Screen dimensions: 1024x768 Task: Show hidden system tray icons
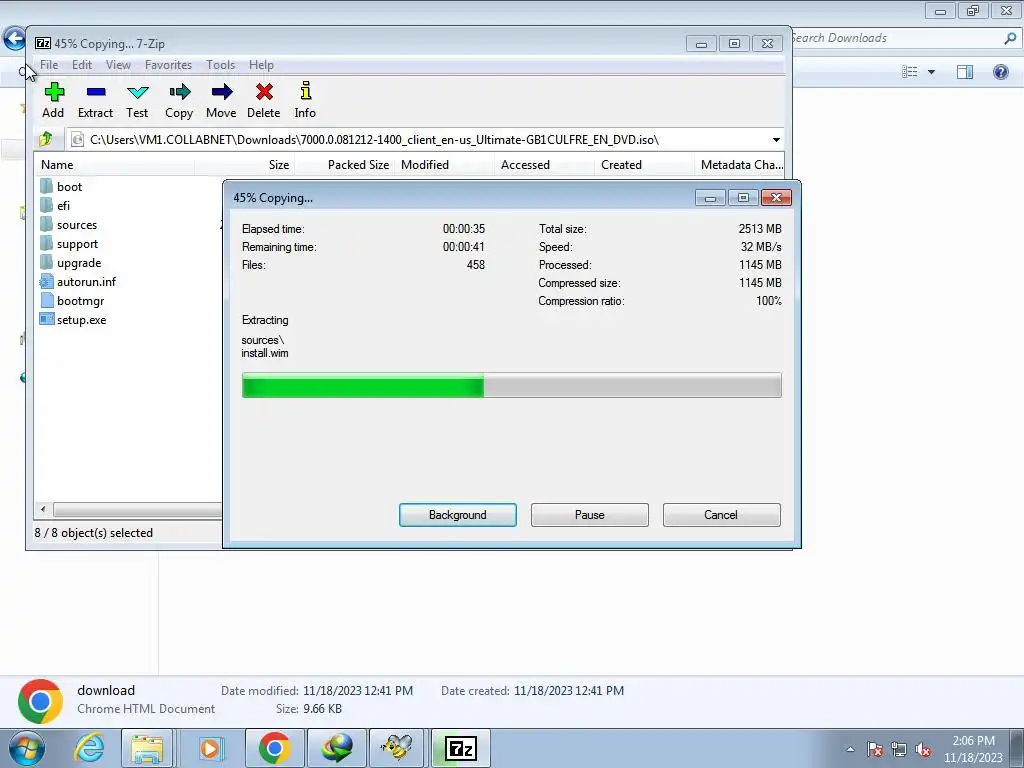pos(850,749)
